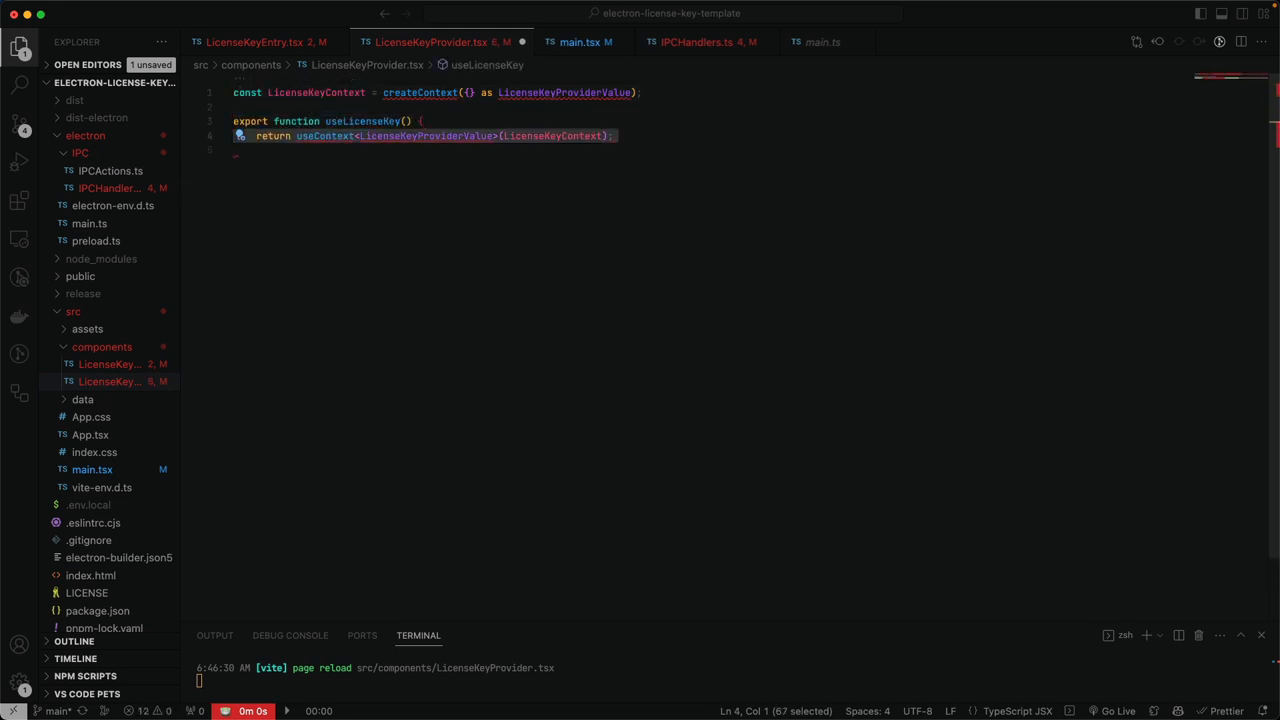Click the Open Changes compare icon
This screenshot has width=1280, height=720.
[x=1136, y=42]
